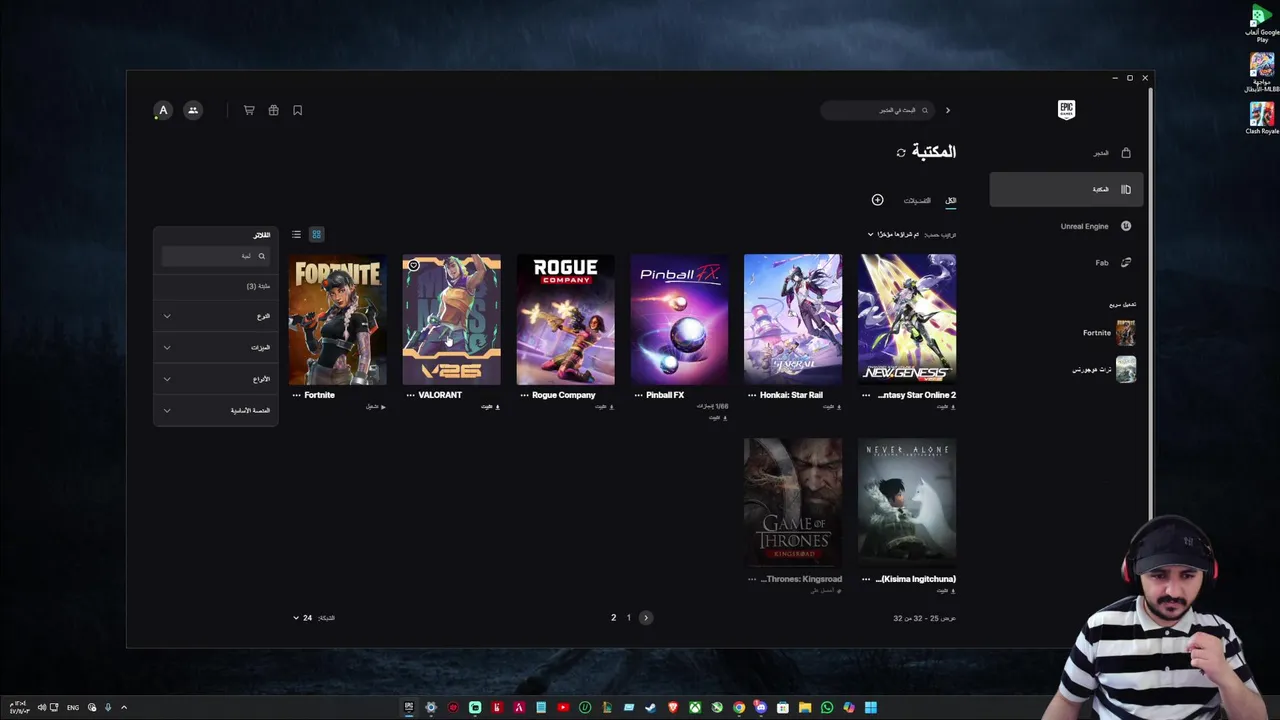Open the Clash Royale desktop shortcut
The height and width of the screenshot is (720, 1280).
click(1262, 118)
